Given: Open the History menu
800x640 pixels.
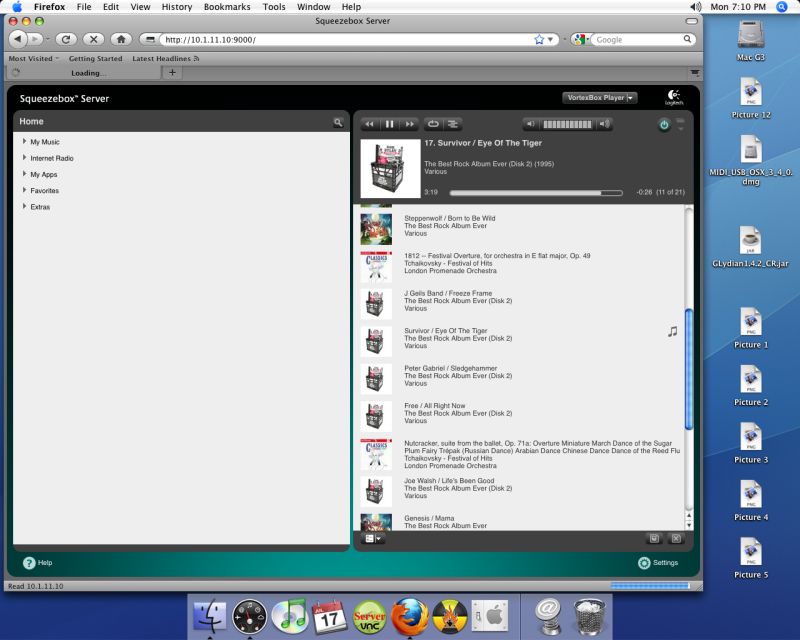Looking at the screenshot, I should tap(177, 7).
